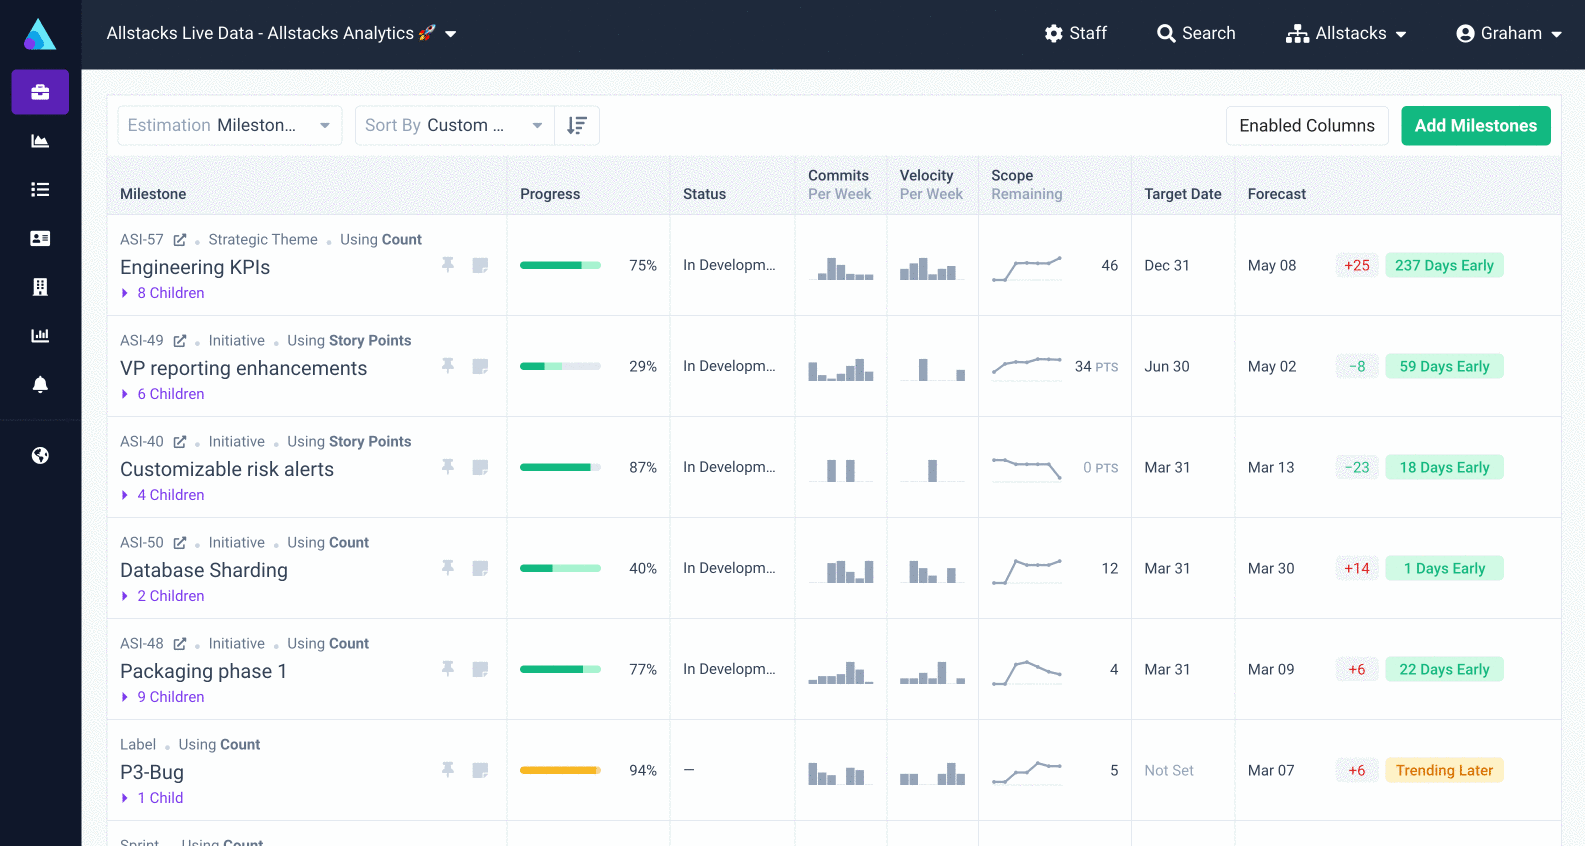Expand 2 Children under Database Sharding

[x=163, y=596]
